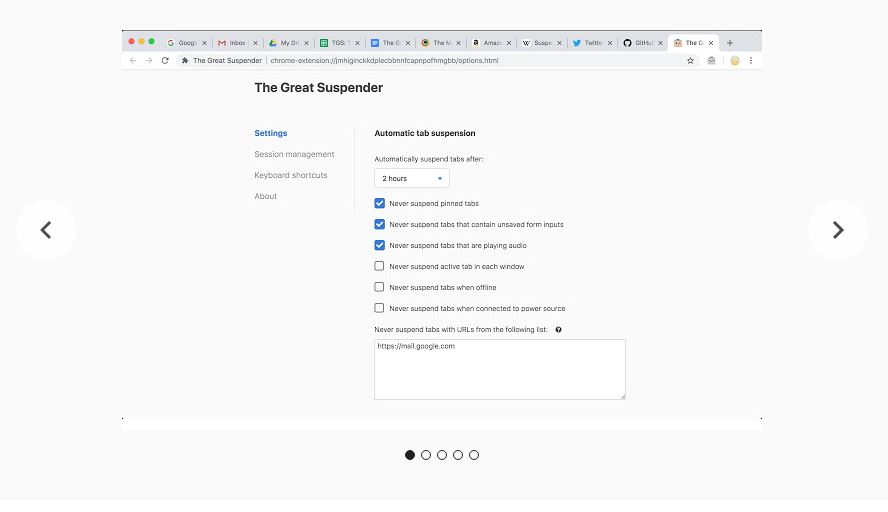Image resolution: width=888 pixels, height=512 pixels.
Task: Check Never suspend tabs when connected to power source
Action: coord(379,308)
